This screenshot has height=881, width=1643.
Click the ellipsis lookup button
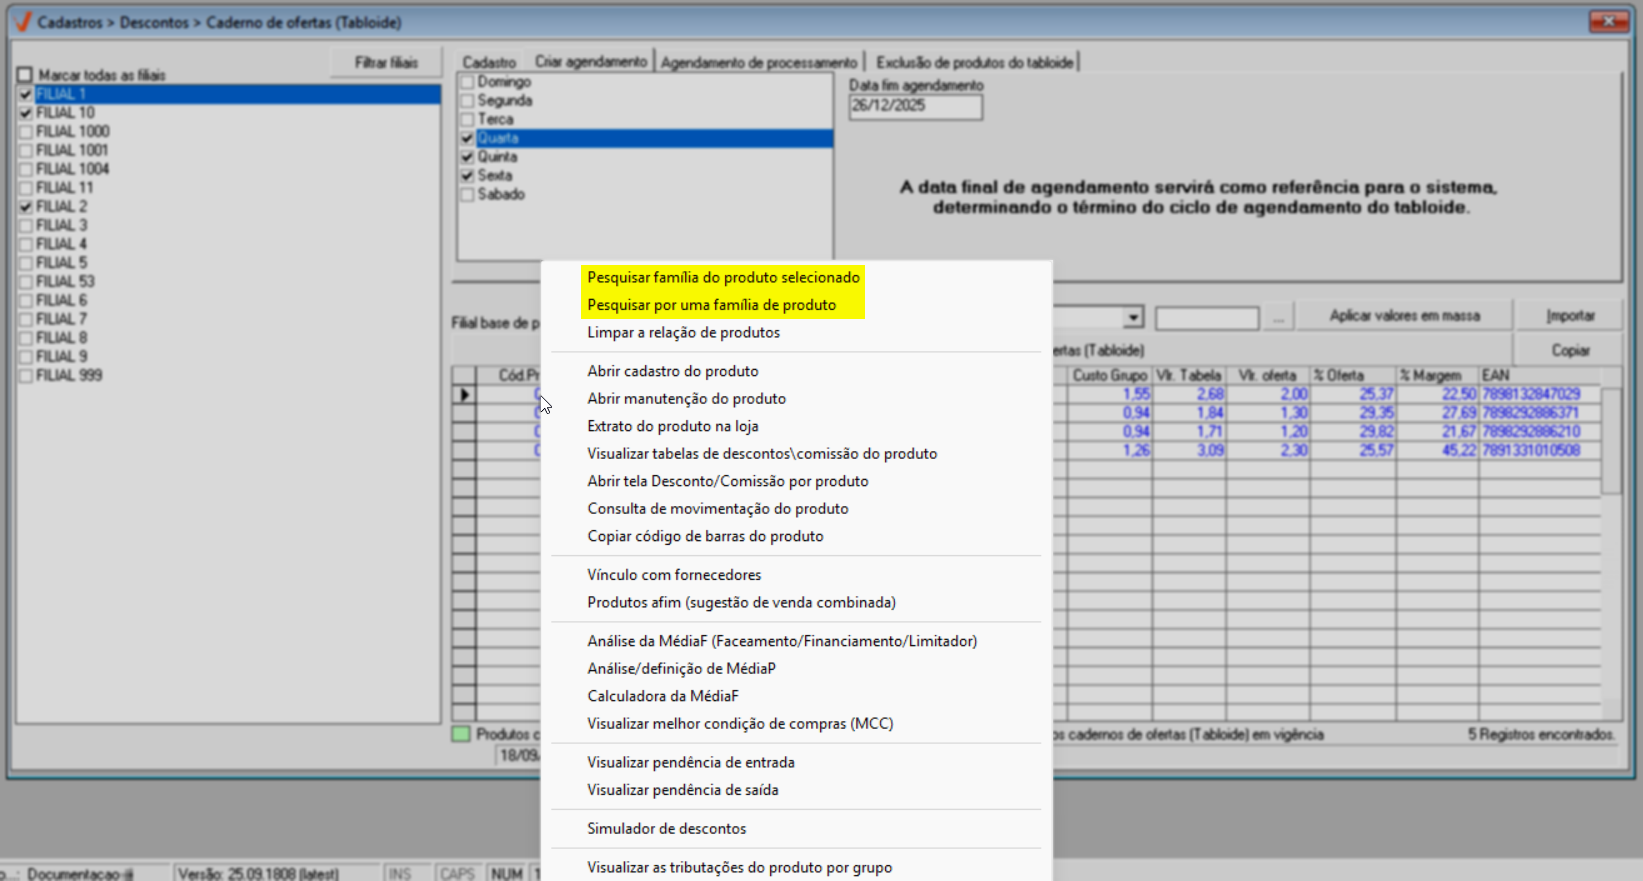(1278, 318)
